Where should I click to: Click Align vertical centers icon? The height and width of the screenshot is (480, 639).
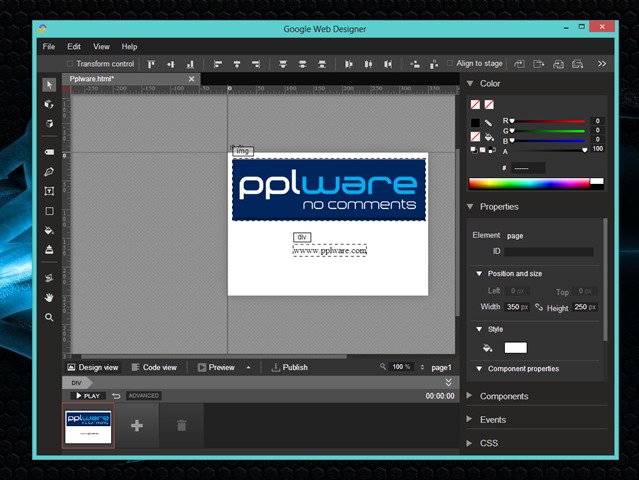(x=171, y=64)
